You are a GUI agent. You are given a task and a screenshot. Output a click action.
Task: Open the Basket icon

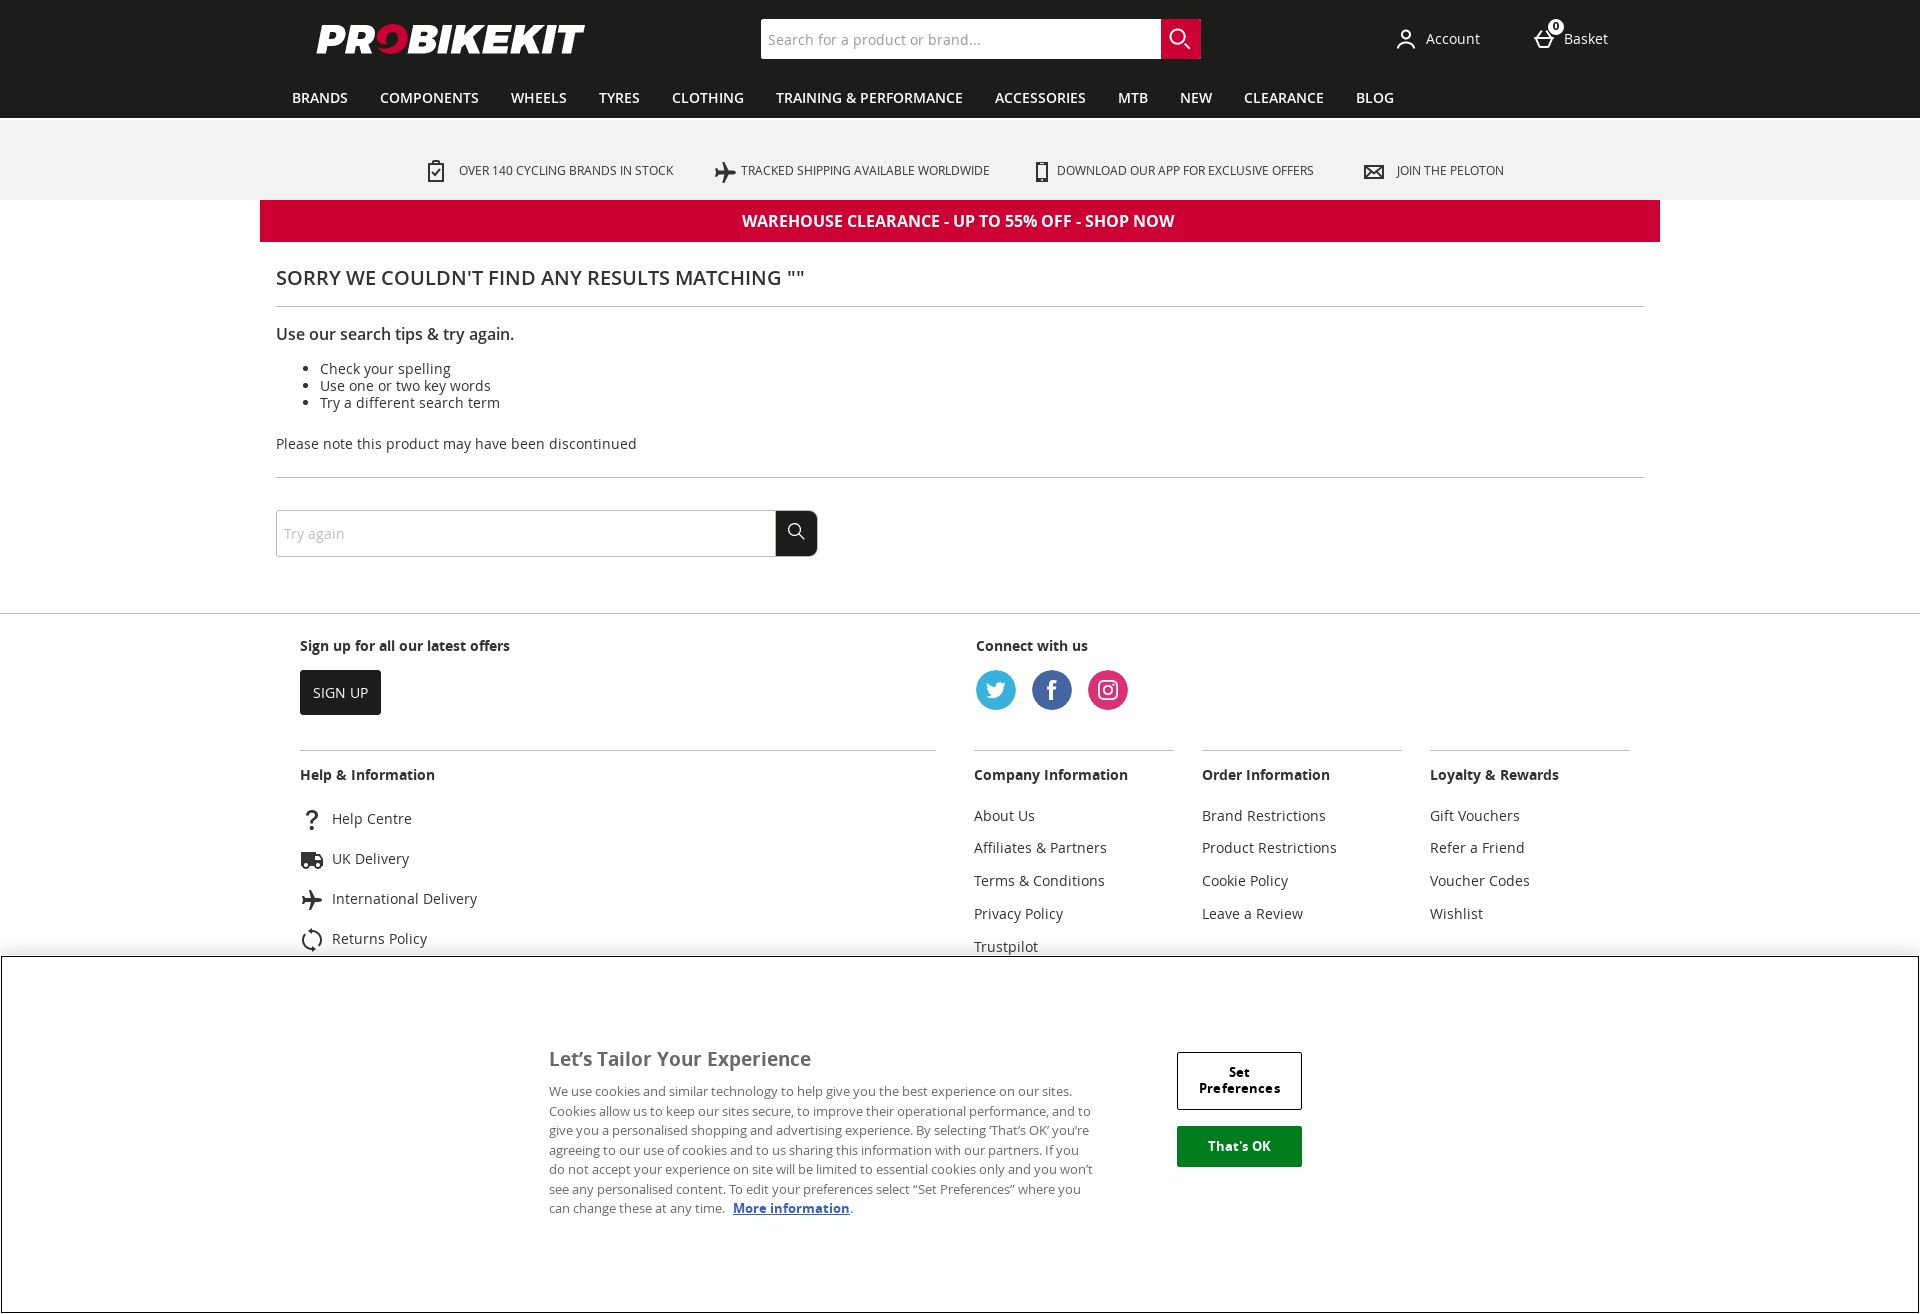(1544, 39)
